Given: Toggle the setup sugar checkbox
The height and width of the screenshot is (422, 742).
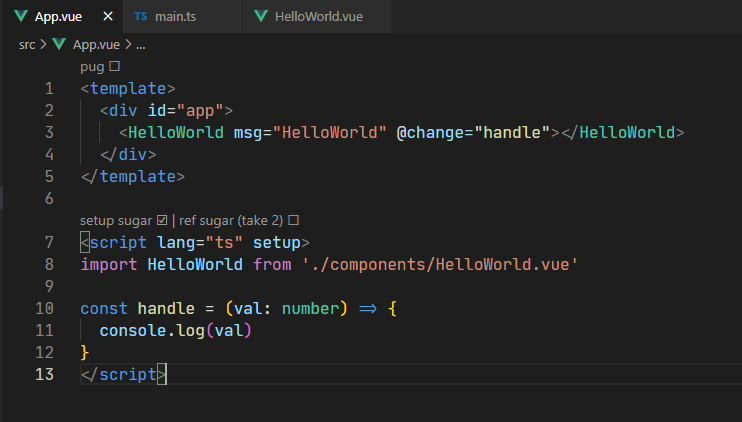Looking at the screenshot, I should 162,220.
